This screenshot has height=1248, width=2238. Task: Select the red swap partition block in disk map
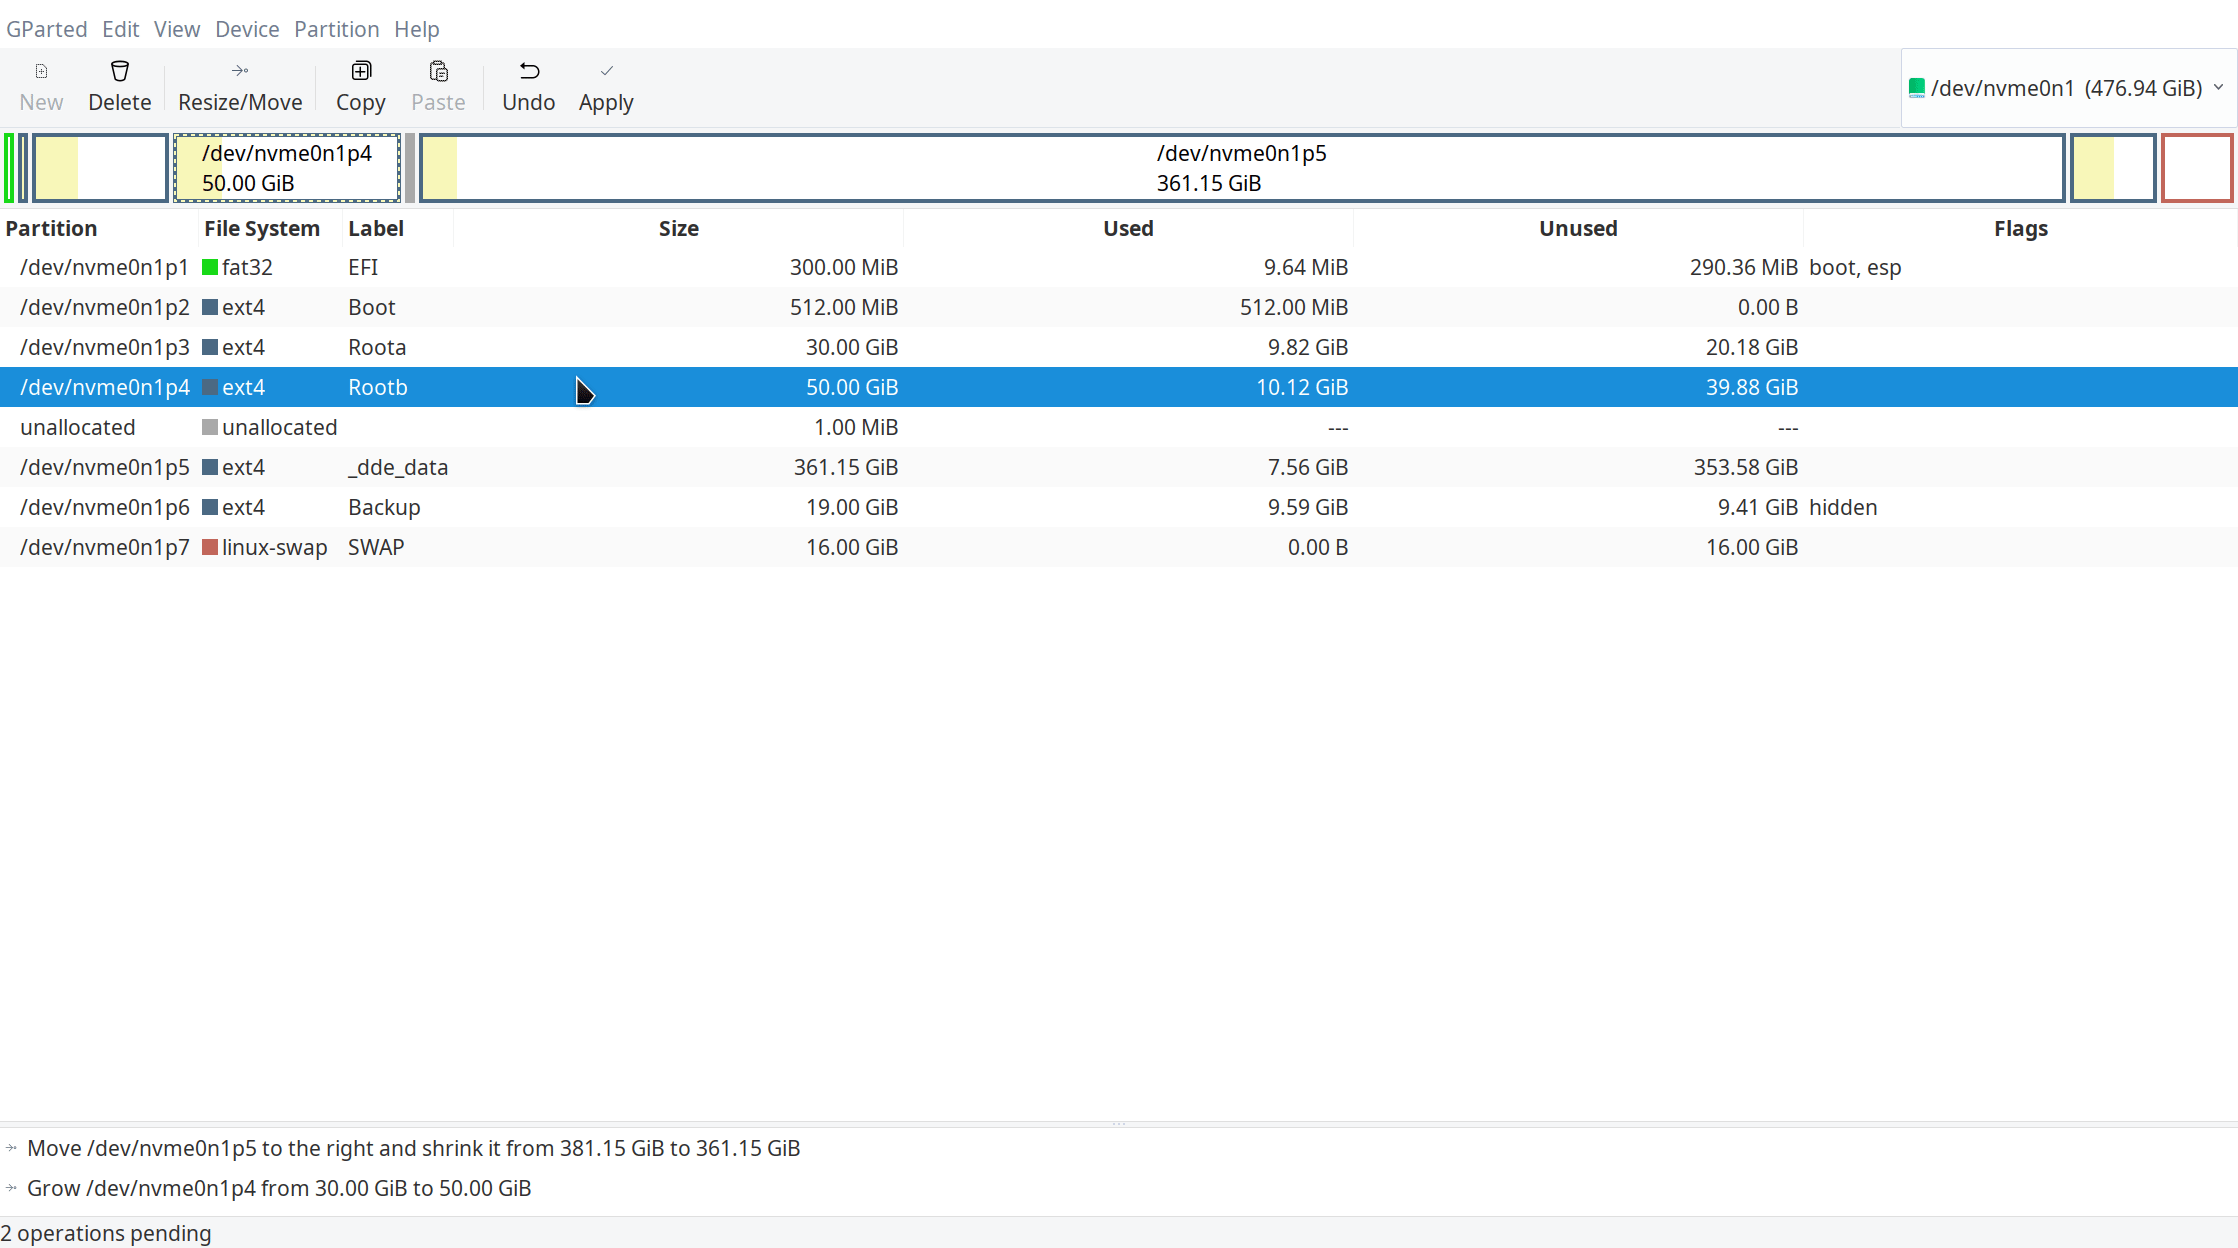click(x=2196, y=168)
